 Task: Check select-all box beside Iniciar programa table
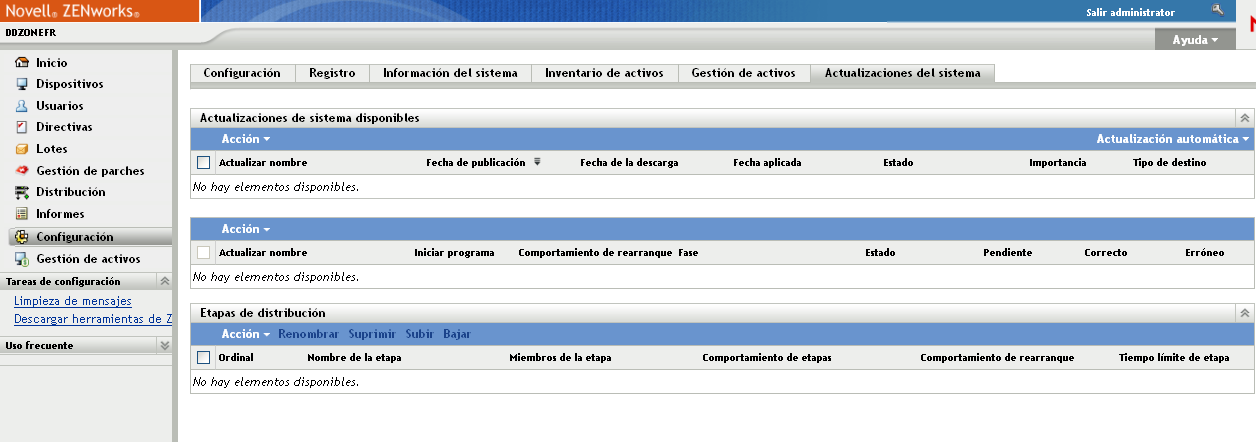(204, 253)
